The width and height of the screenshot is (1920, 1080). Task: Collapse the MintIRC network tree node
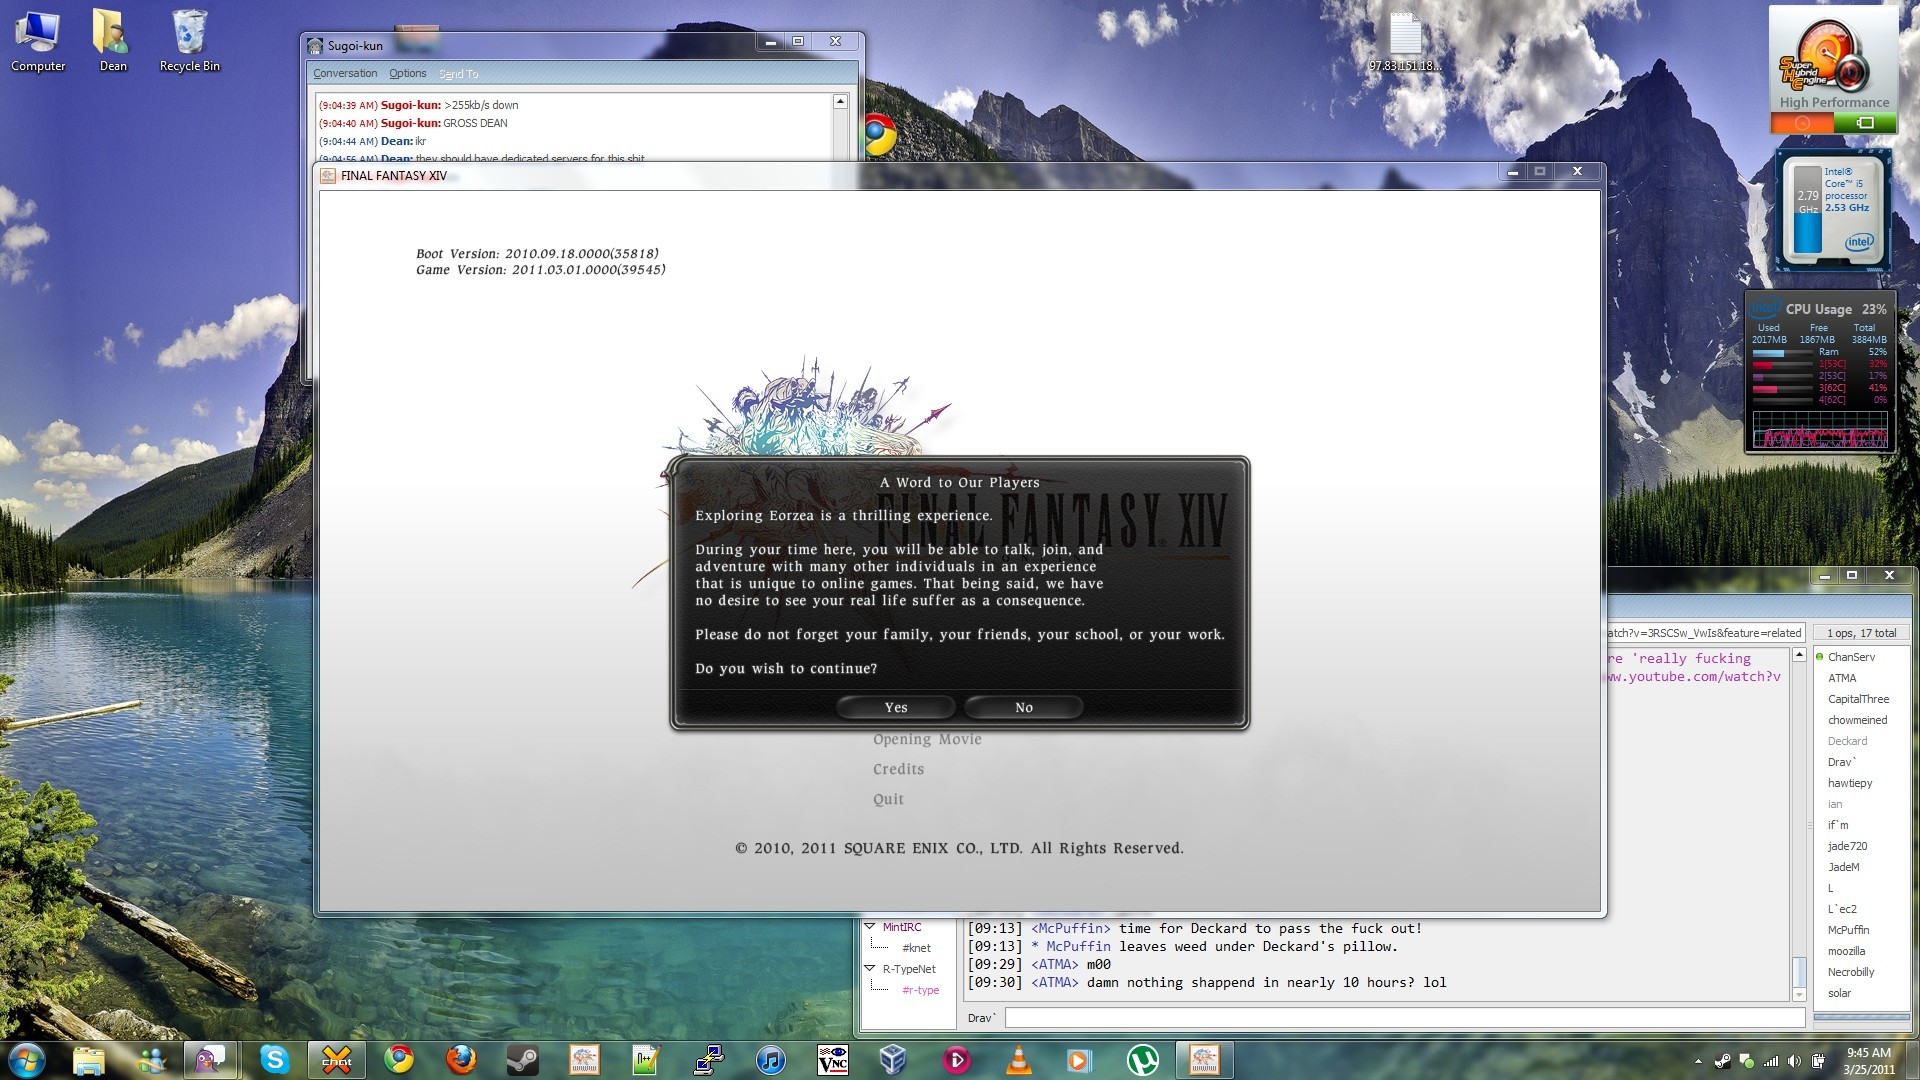point(870,927)
